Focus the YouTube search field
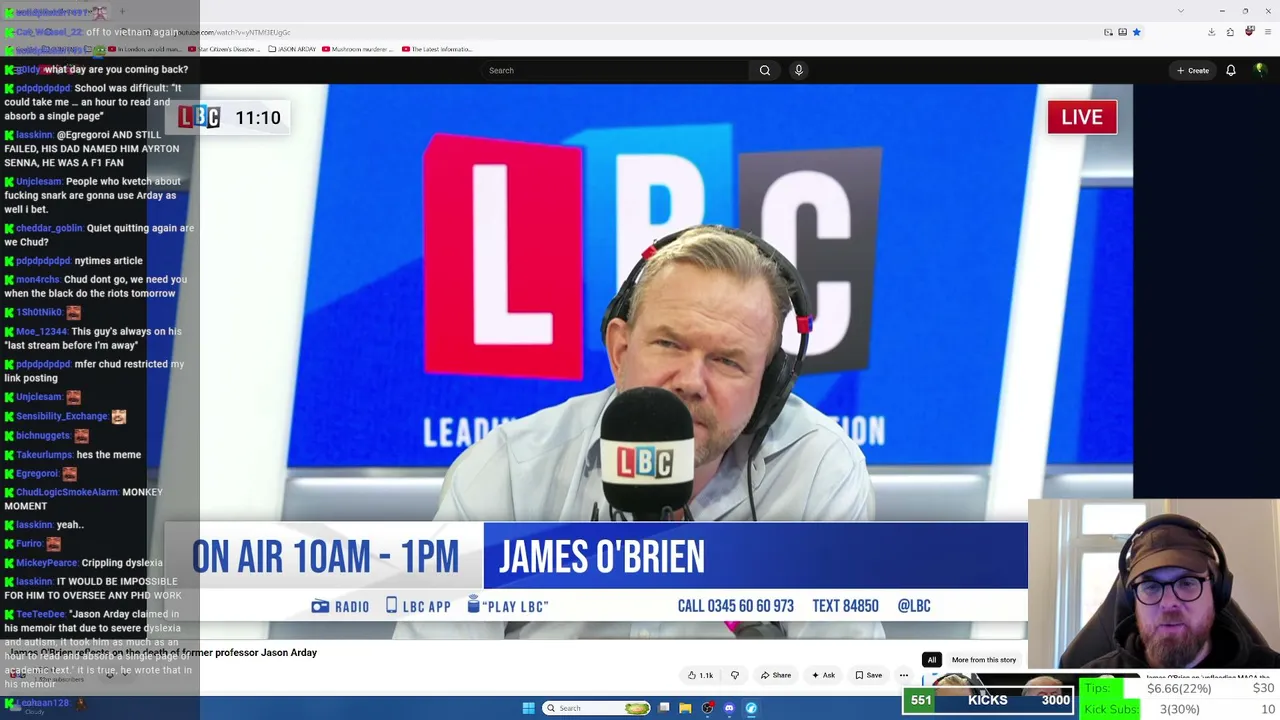The height and width of the screenshot is (720, 1280). click(615, 70)
